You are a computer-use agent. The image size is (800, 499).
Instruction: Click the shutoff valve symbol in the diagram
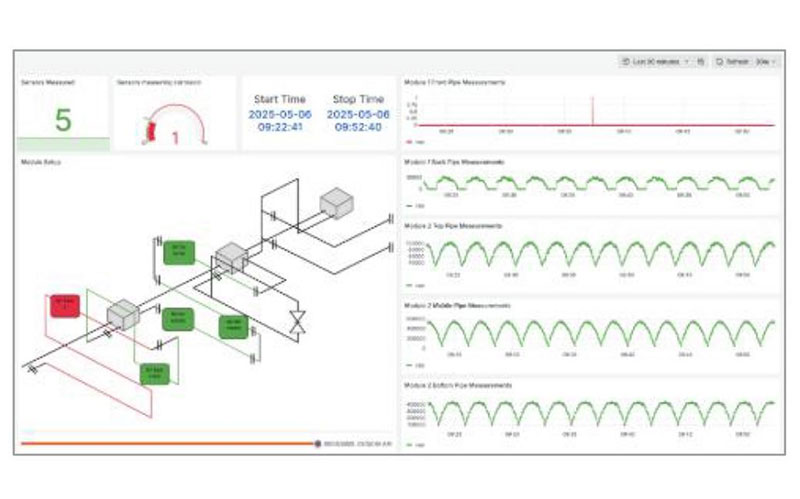[x=297, y=322]
